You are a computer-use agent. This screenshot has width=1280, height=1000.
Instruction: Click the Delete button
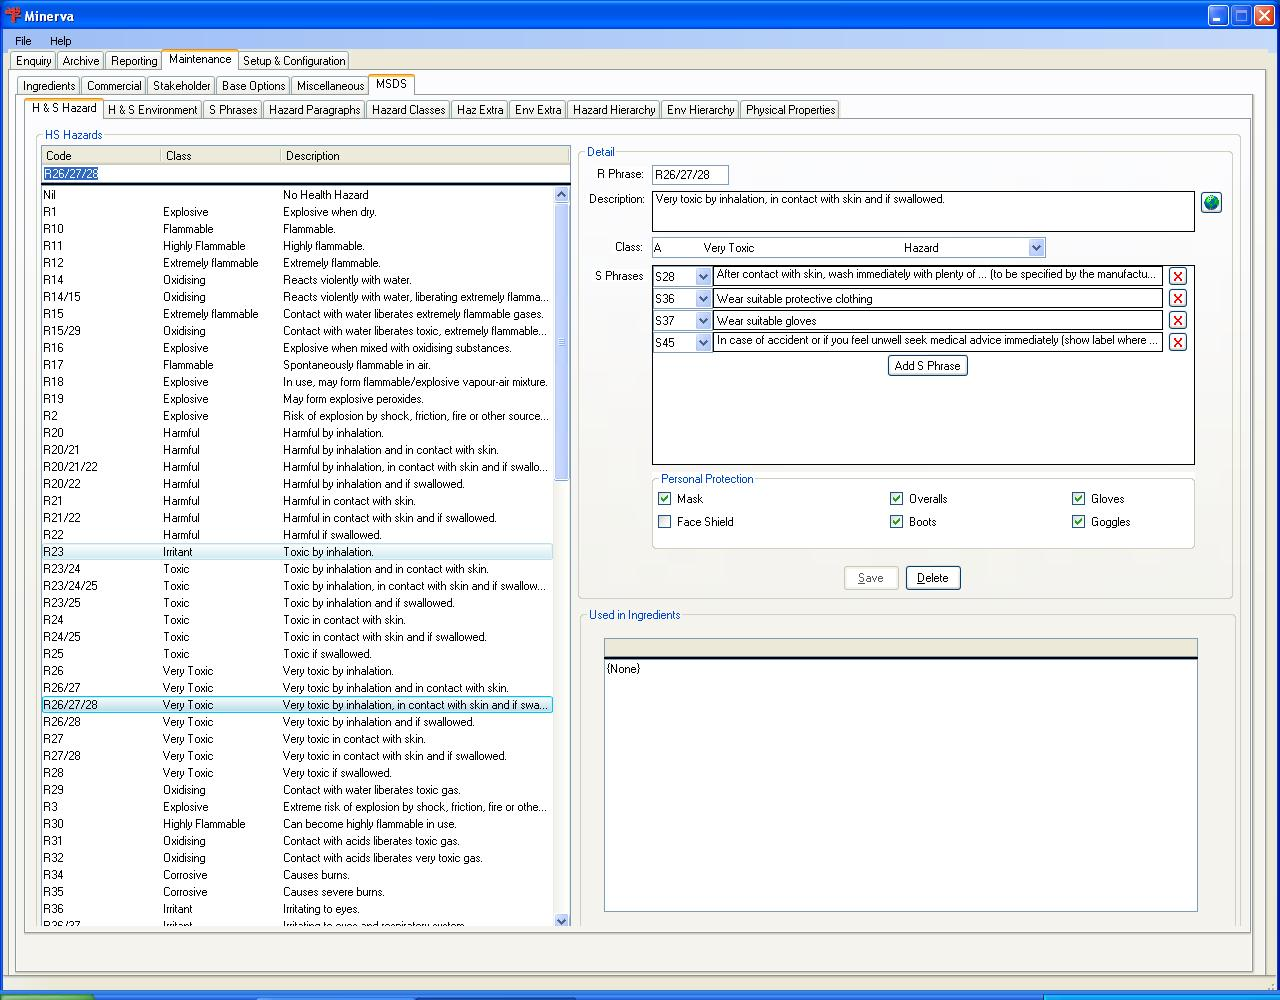933,578
